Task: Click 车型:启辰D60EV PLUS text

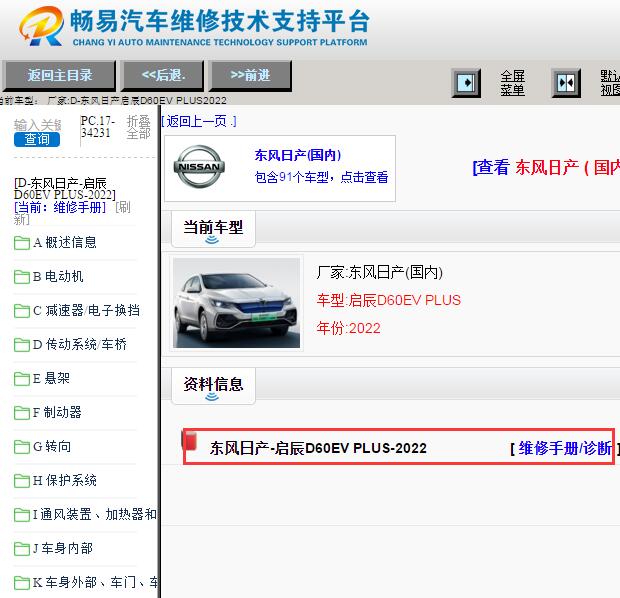Action: tap(389, 300)
